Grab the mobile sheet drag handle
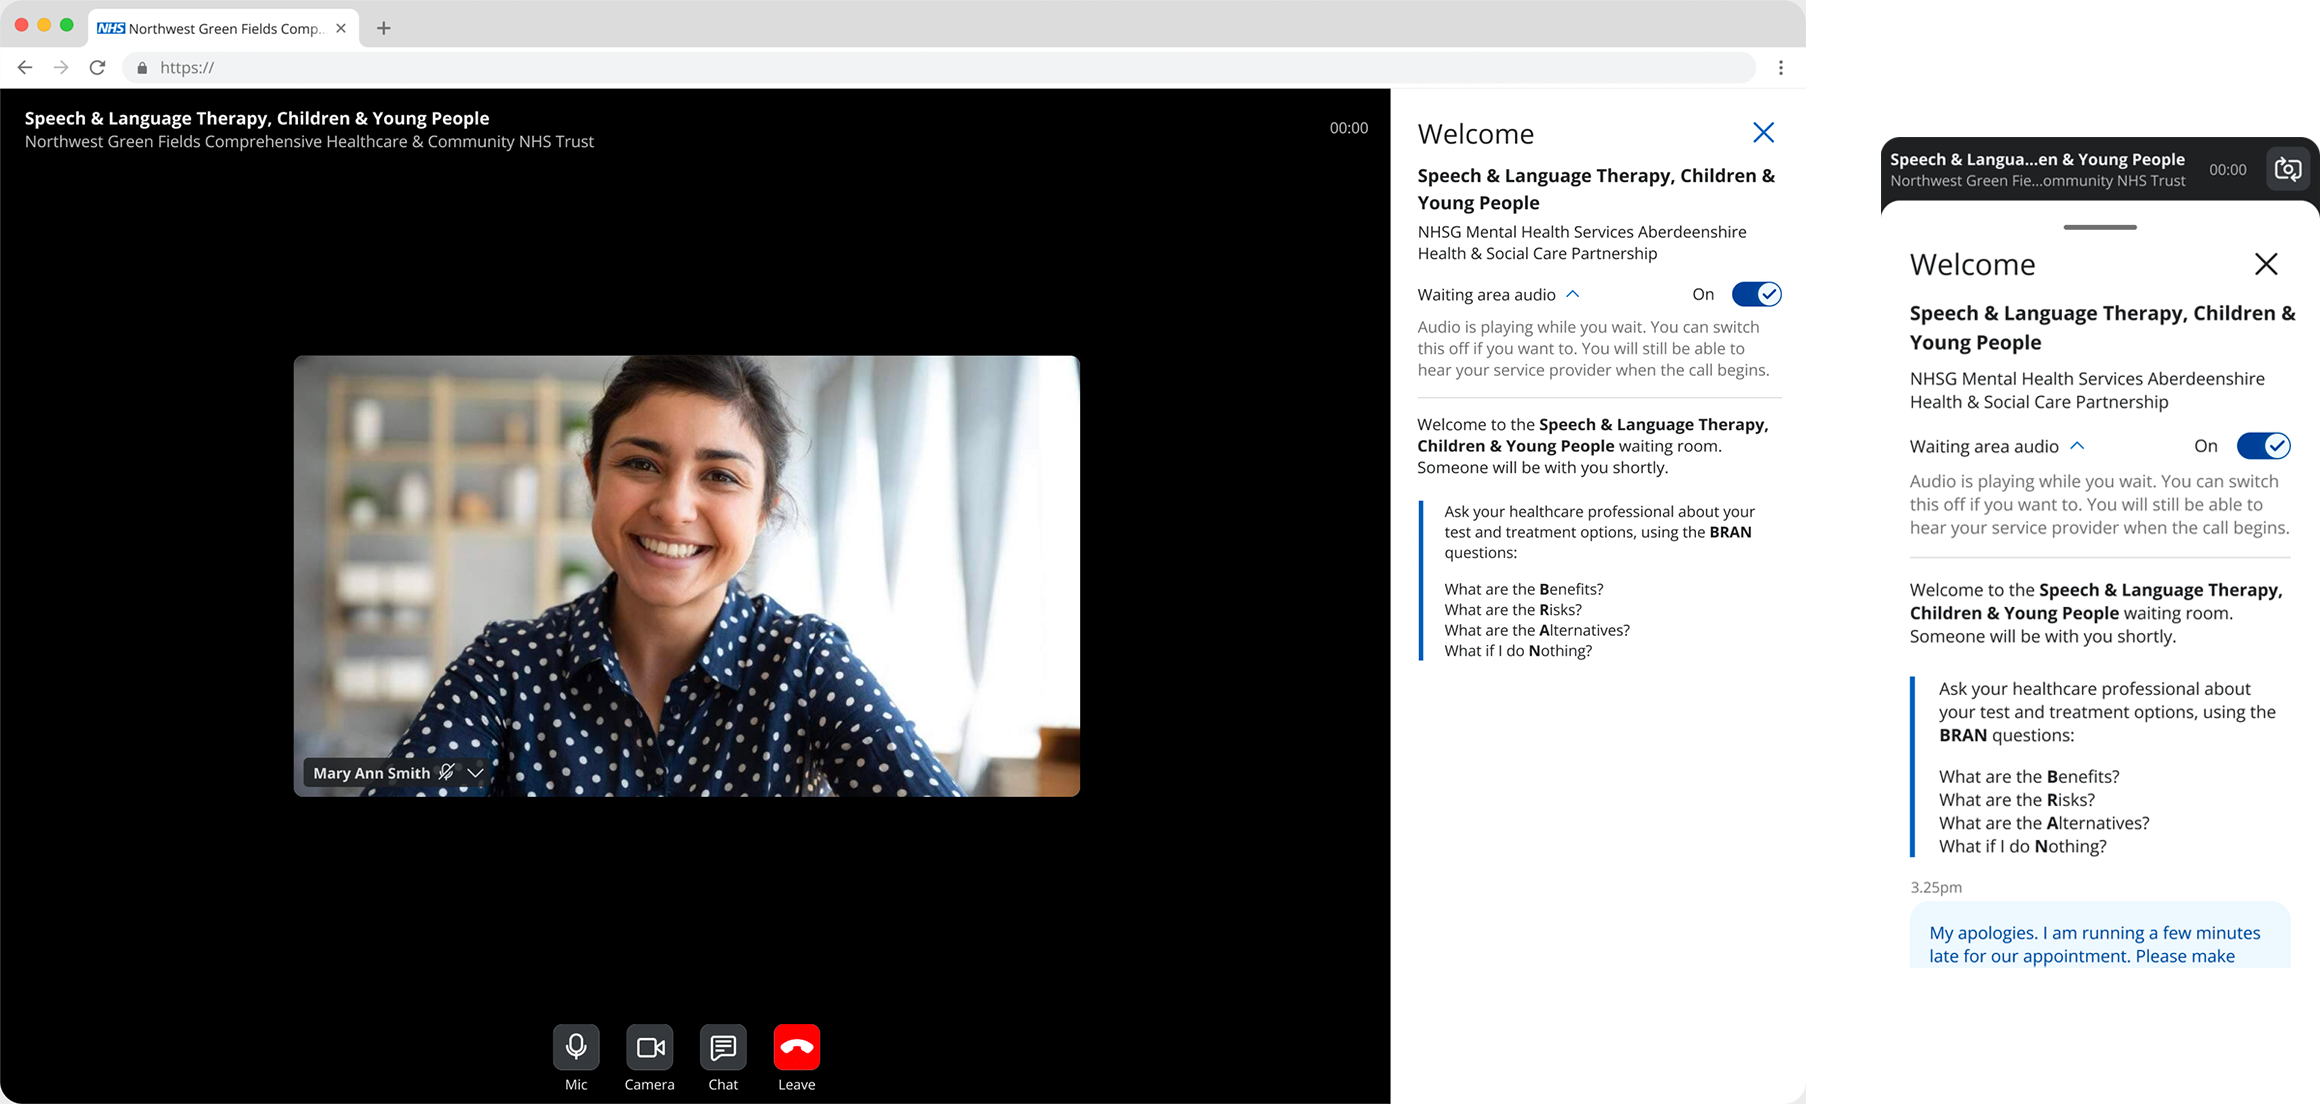This screenshot has width=2320, height=1104. tap(2099, 227)
